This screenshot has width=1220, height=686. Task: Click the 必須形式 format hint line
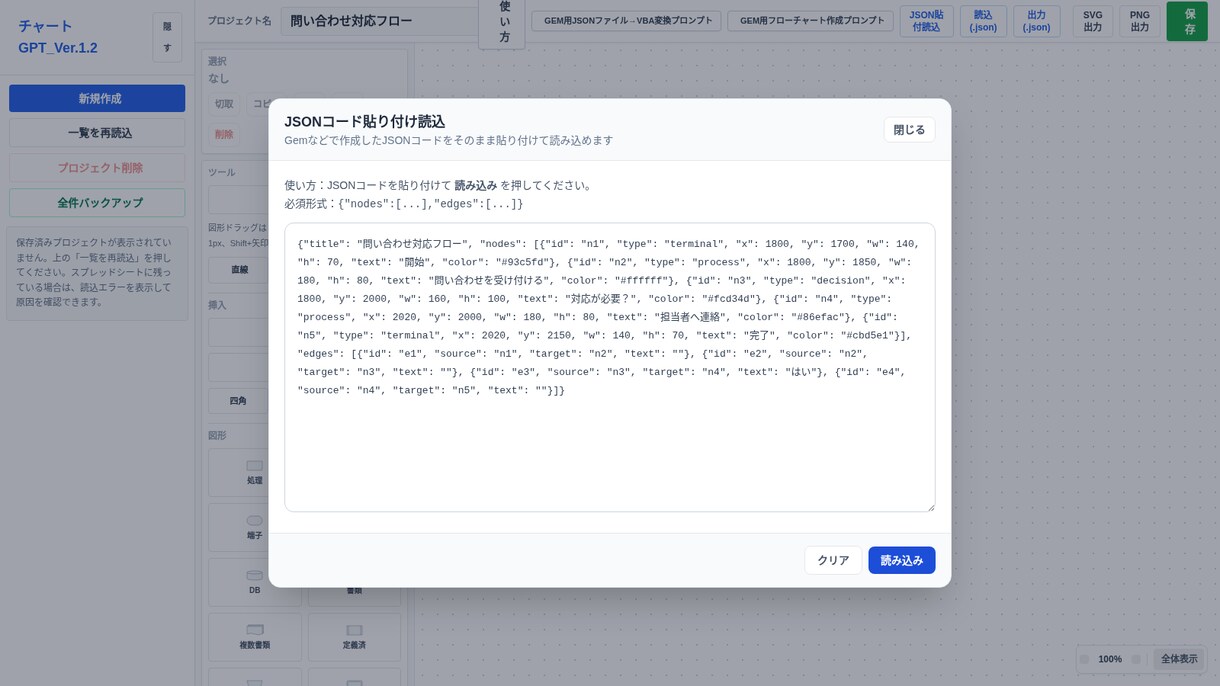coord(404,204)
